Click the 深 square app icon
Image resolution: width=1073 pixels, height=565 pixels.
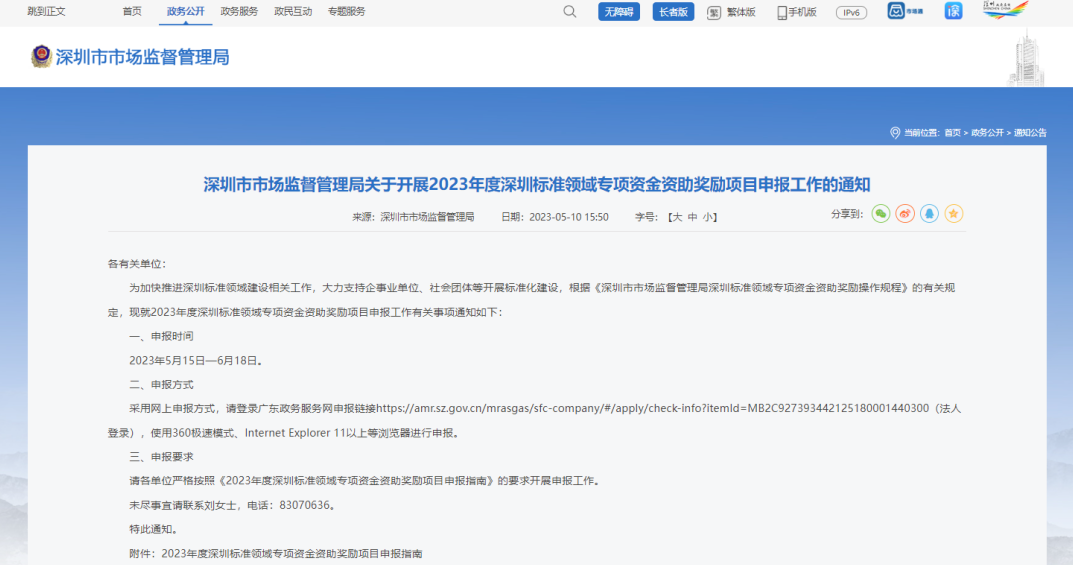953,11
